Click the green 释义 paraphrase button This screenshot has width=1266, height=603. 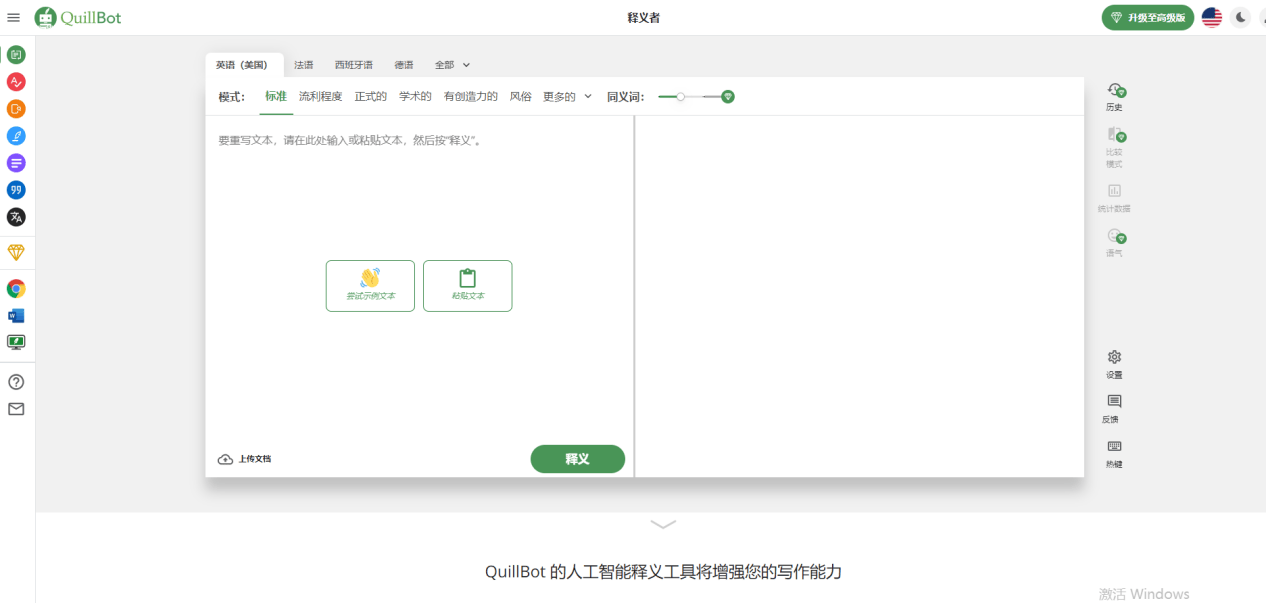coord(577,459)
